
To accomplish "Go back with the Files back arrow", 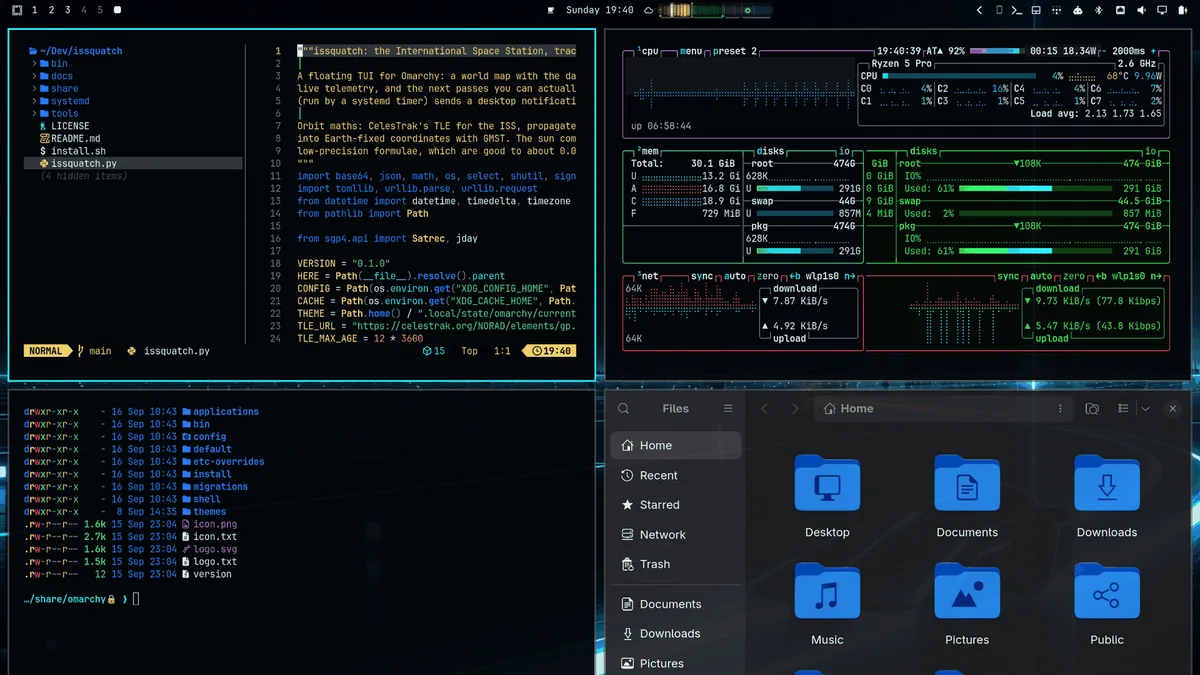I will pyautogui.click(x=764, y=408).
